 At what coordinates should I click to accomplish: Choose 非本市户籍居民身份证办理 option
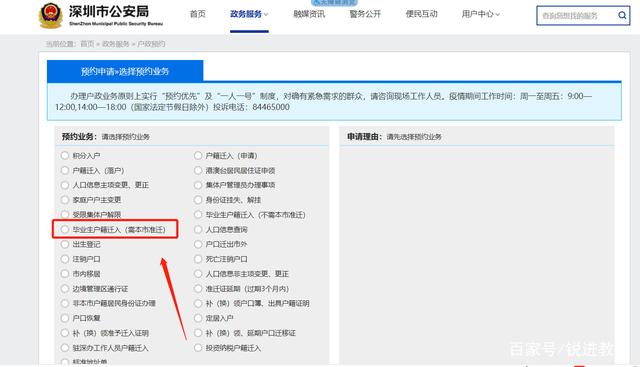64,303
